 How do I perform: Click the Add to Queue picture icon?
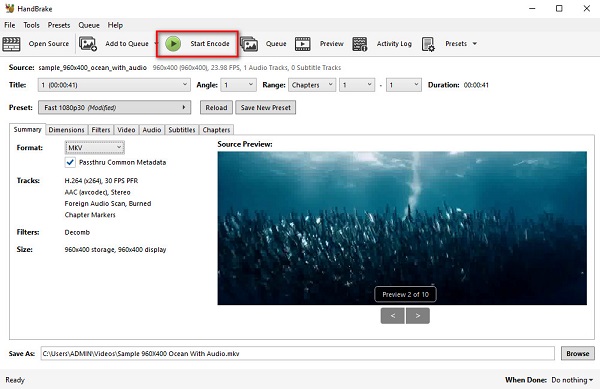pyautogui.click(x=88, y=44)
